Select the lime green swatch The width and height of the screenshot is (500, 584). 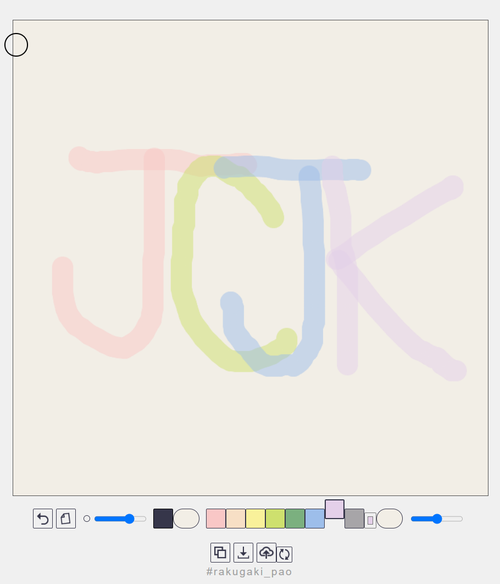(275, 519)
